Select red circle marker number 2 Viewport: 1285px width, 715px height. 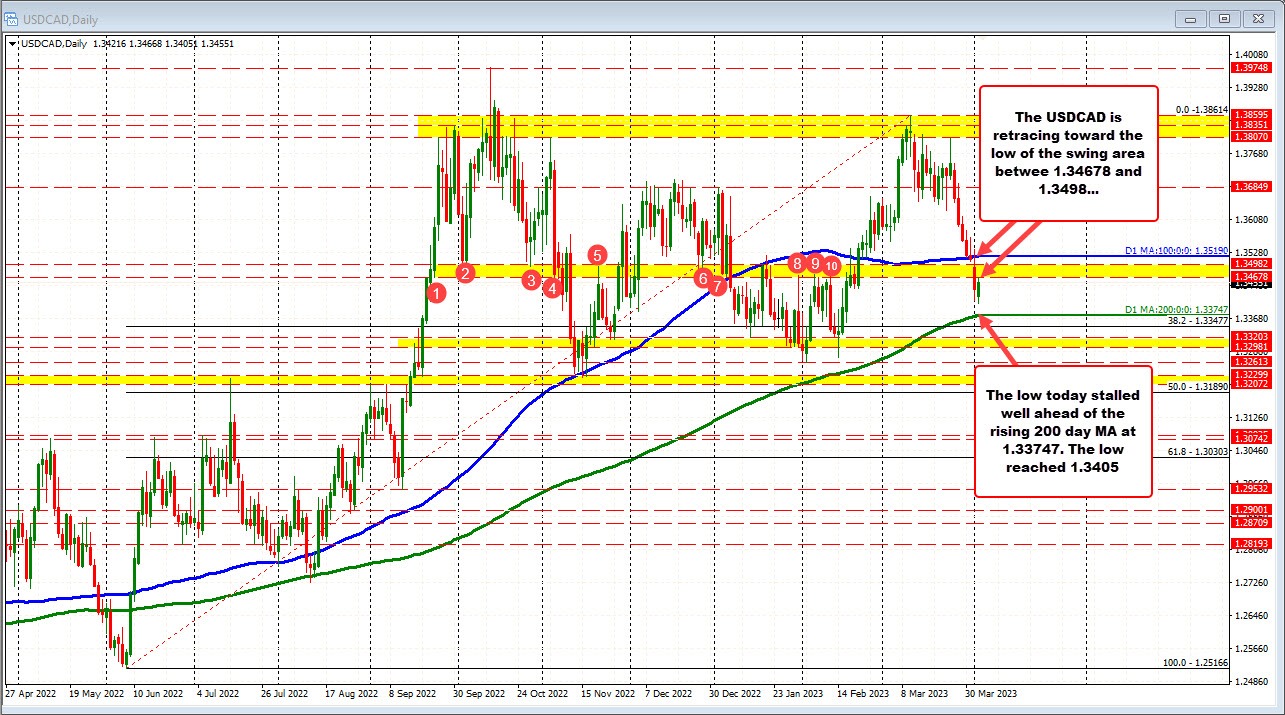click(465, 272)
